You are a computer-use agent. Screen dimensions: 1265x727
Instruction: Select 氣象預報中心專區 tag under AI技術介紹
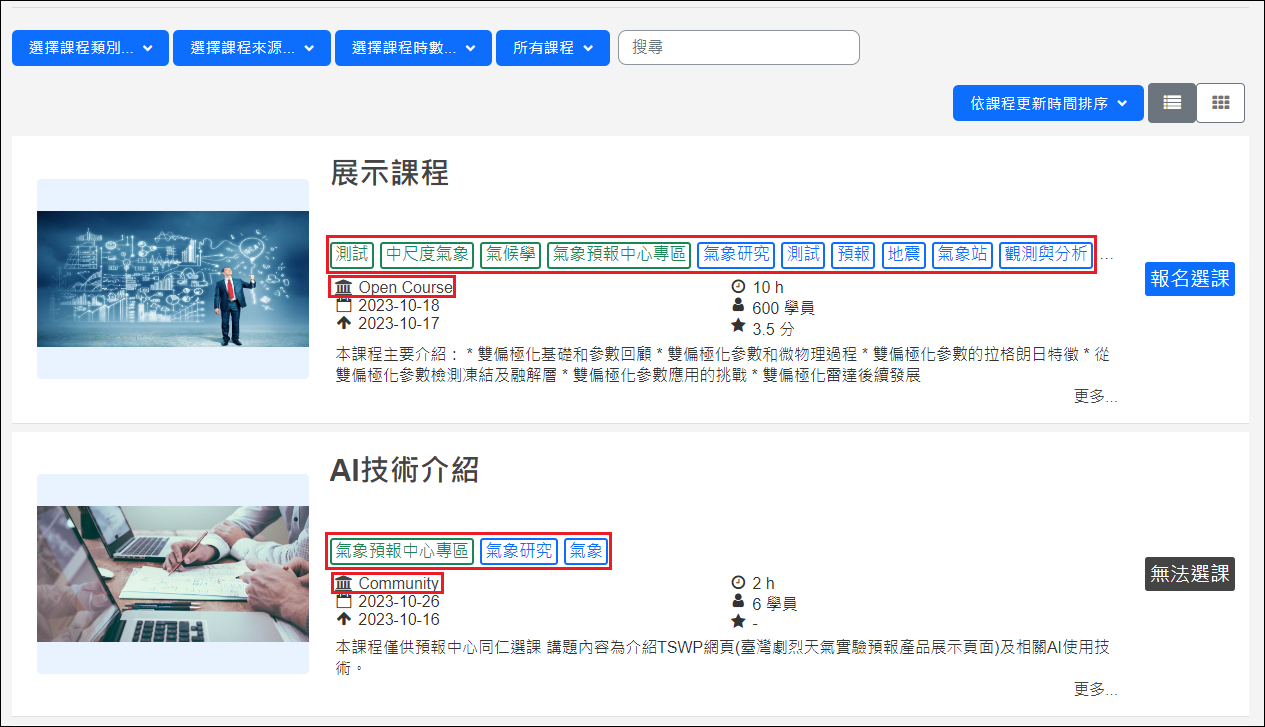[x=402, y=550]
